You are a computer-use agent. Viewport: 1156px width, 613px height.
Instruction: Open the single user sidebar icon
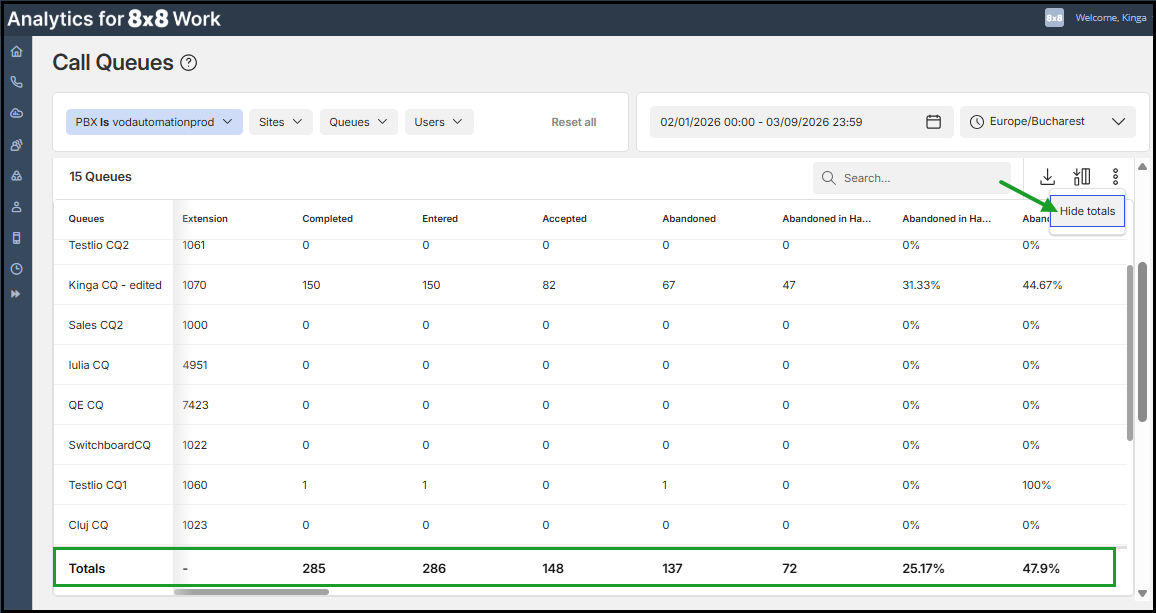click(16, 207)
